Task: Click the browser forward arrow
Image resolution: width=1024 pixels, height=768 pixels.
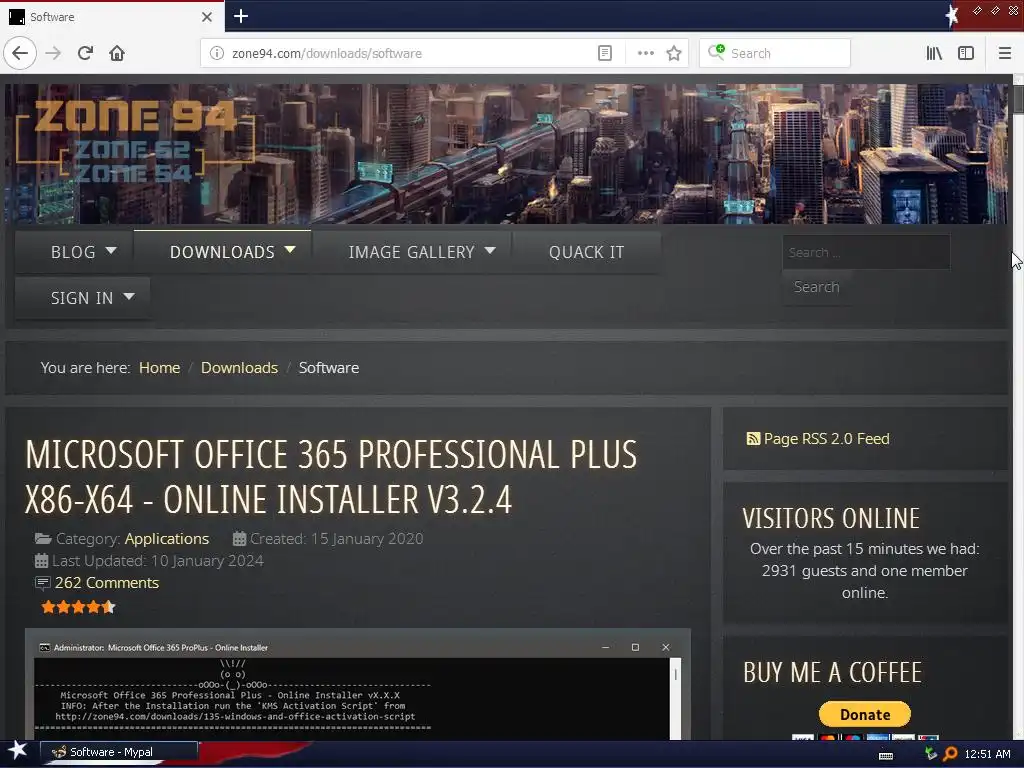Action: [53, 53]
